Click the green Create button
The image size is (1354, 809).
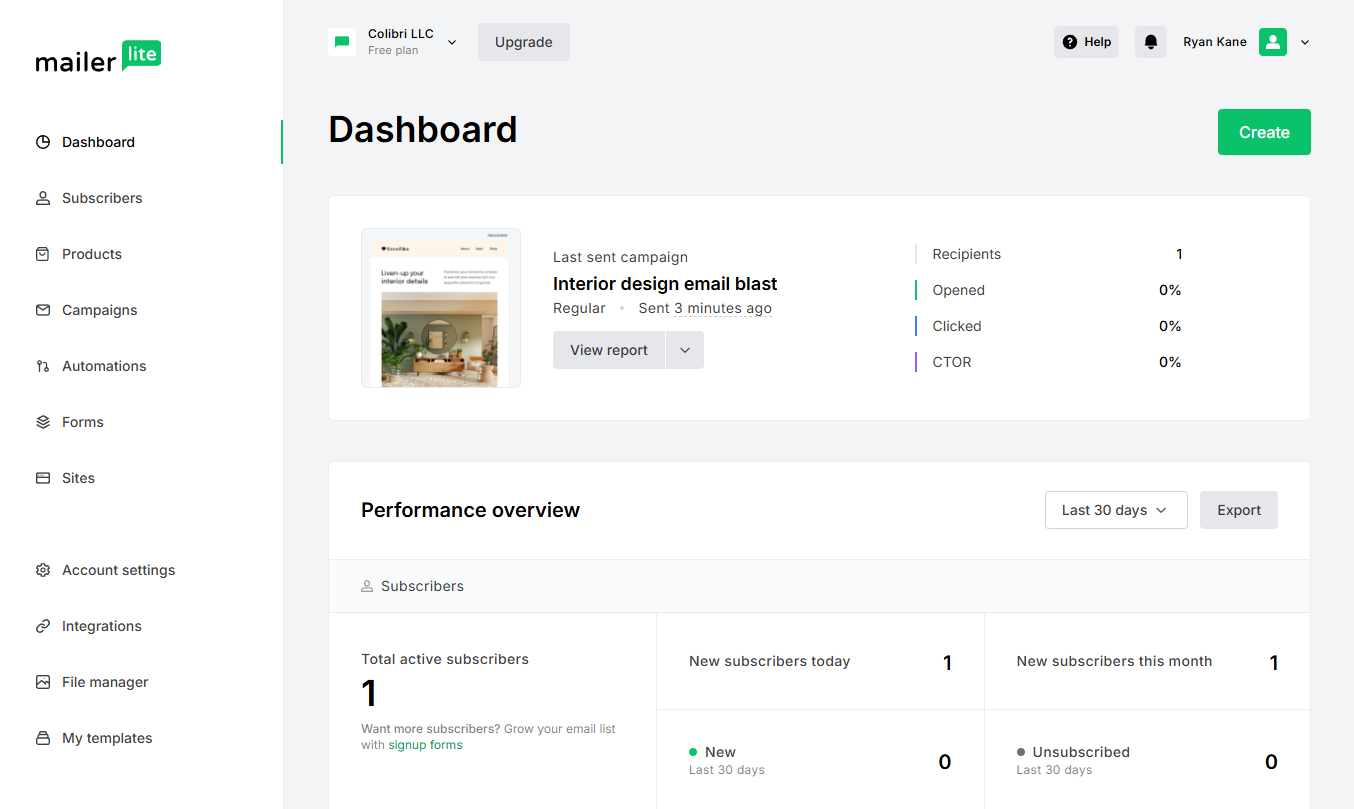pos(1263,131)
